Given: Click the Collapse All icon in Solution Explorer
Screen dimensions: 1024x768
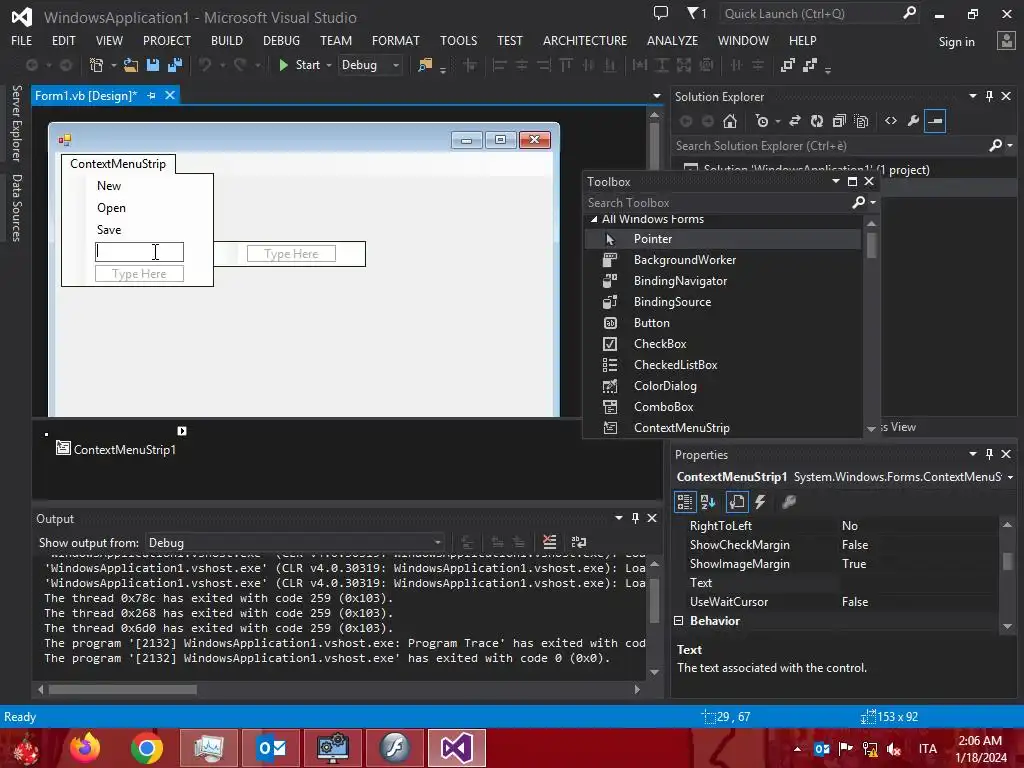Looking at the screenshot, I should point(839,121).
